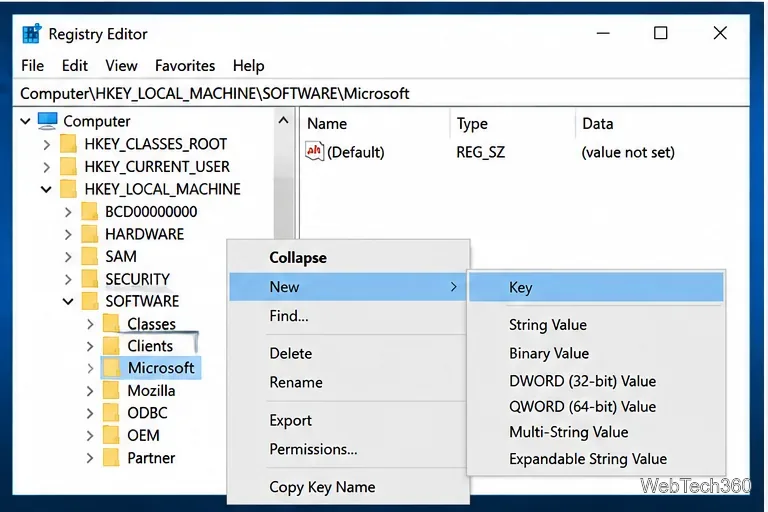Click the SOFTWARE folder icon
The image size is (768, 512).
pyautogui.click(x=90, y=301)
